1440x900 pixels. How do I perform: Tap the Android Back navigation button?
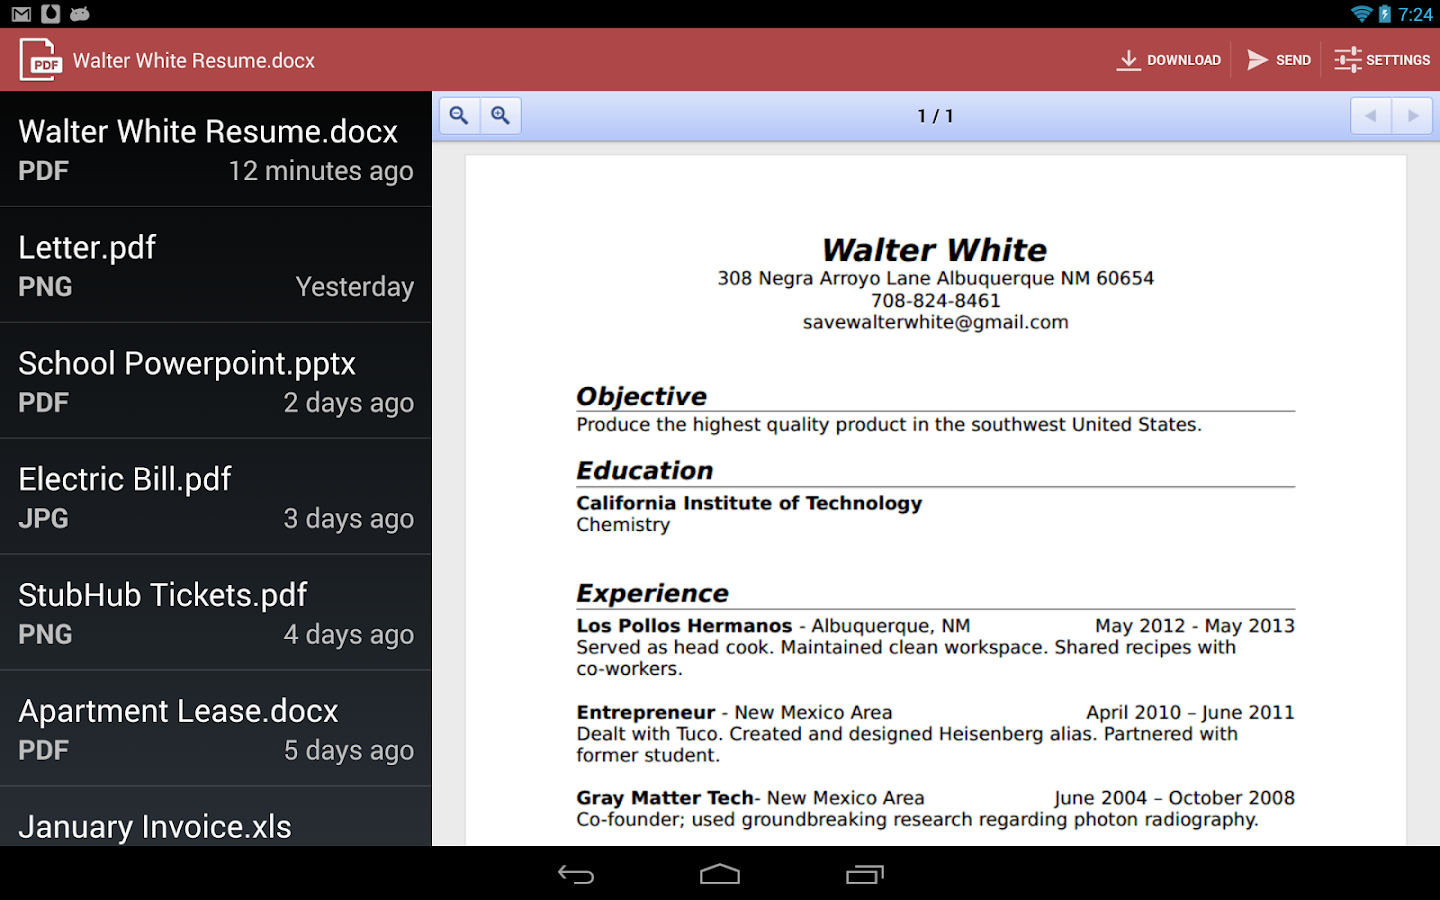coord(576,875)
